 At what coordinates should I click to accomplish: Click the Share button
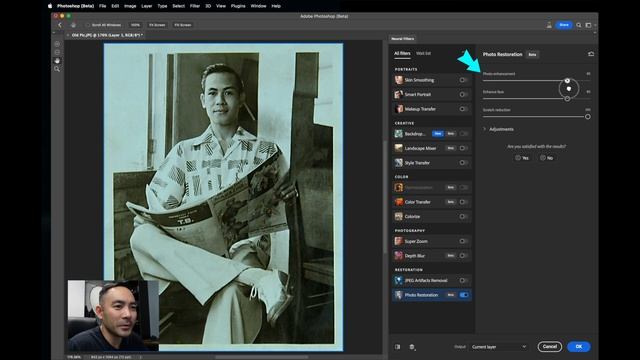(564, 25)
